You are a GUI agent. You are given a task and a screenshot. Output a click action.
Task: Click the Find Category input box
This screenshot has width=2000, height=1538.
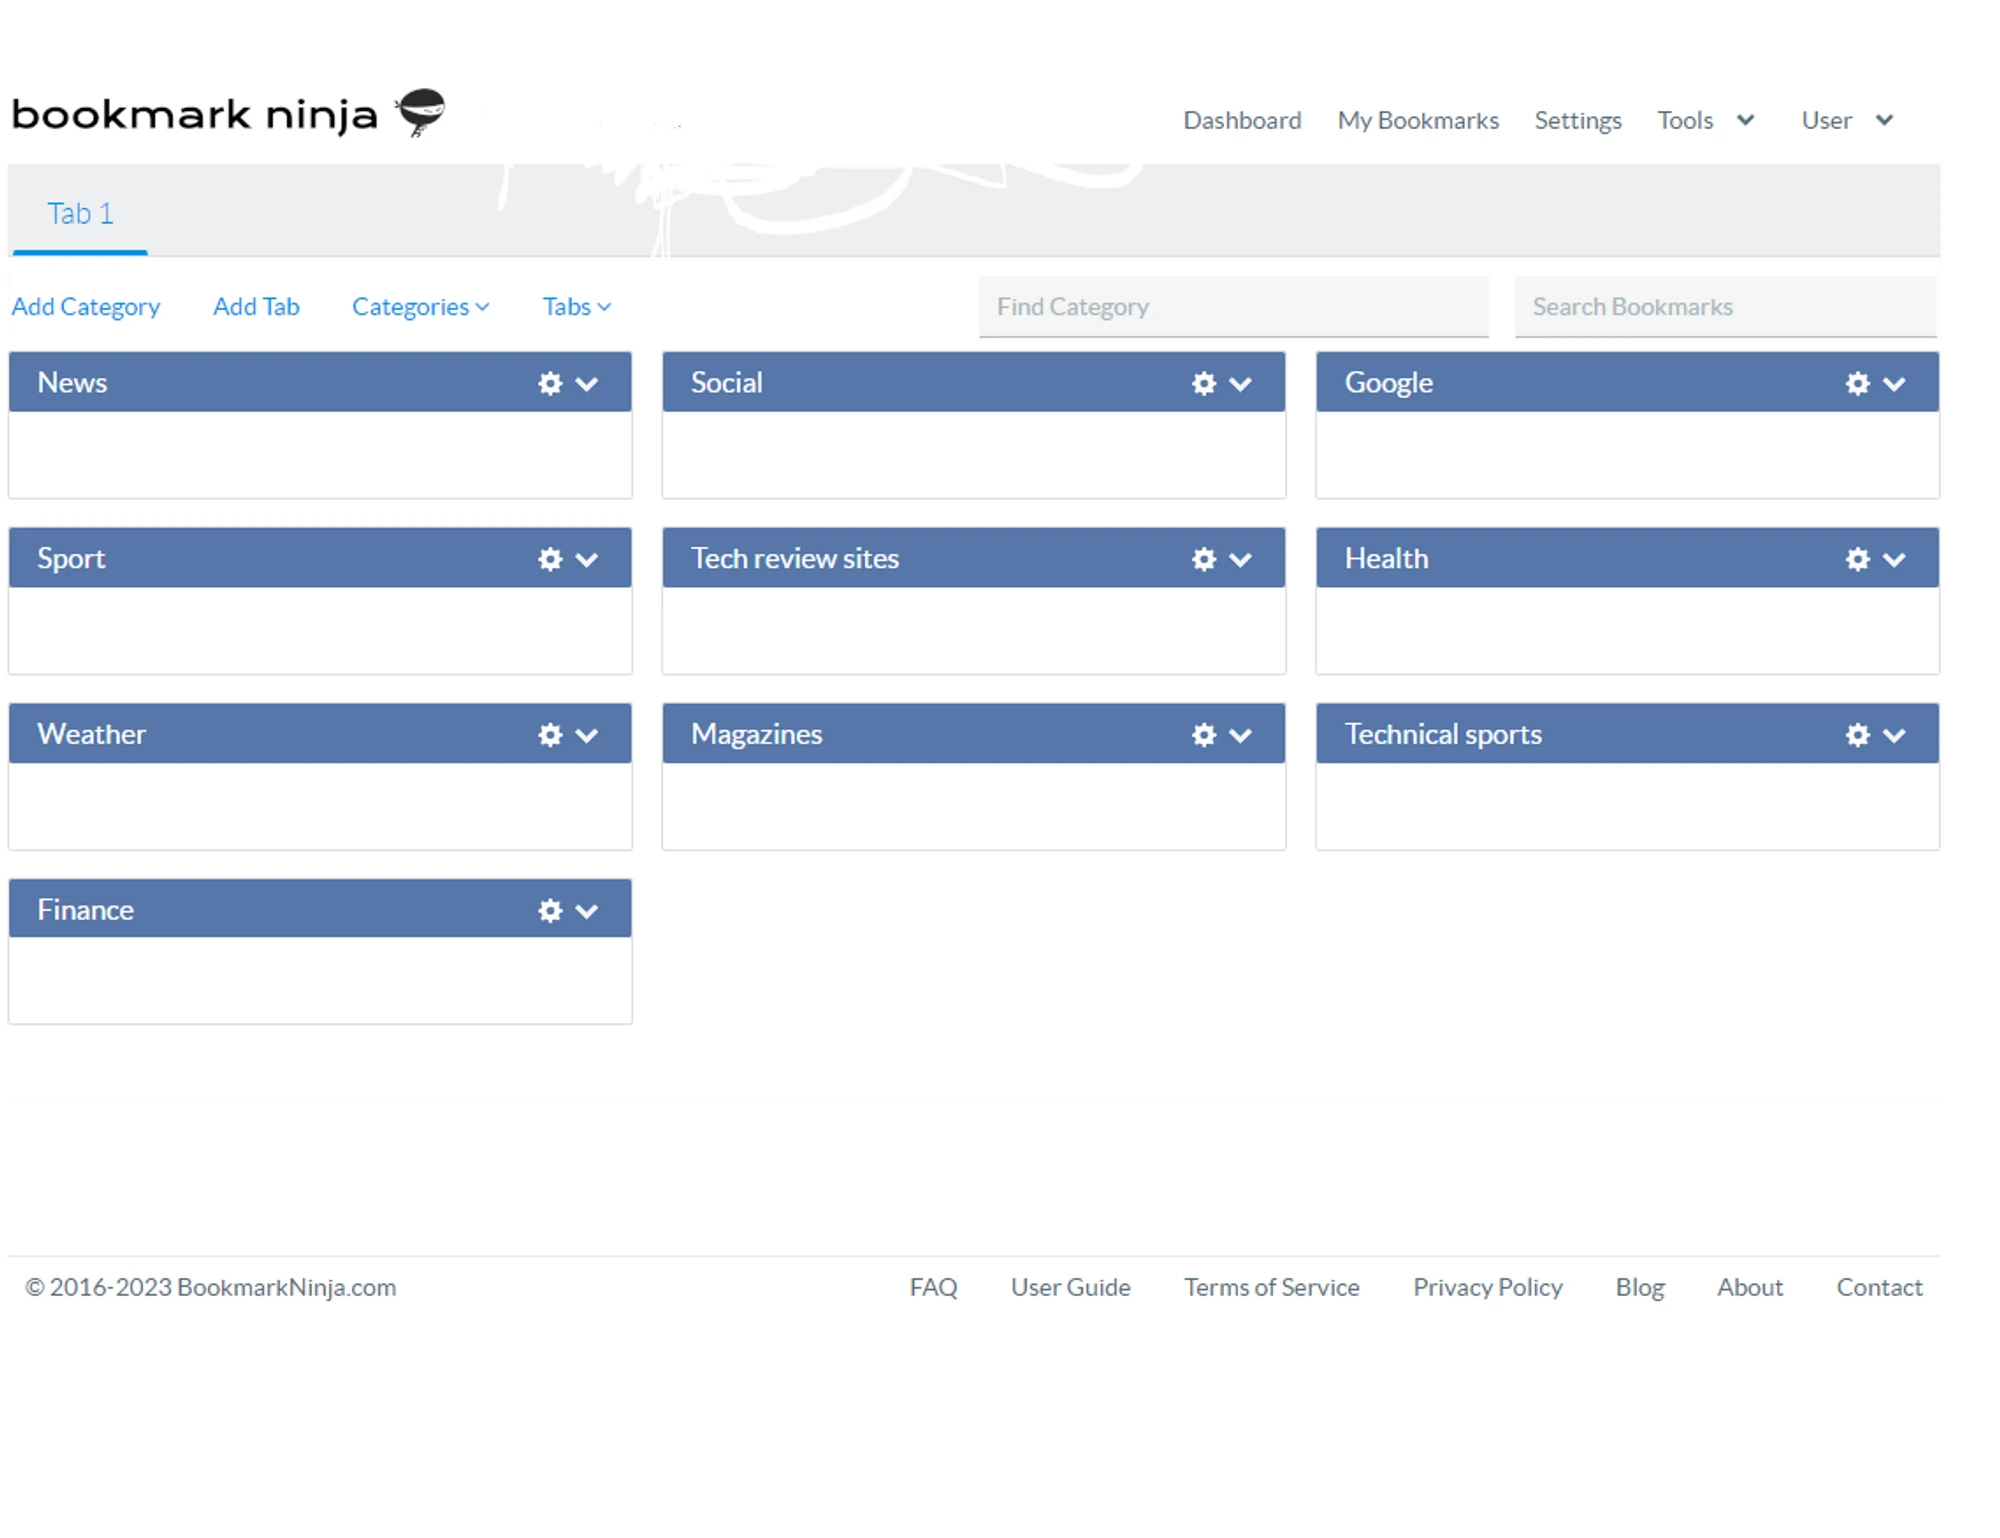pyautogui.click(x=1233, y=306)
